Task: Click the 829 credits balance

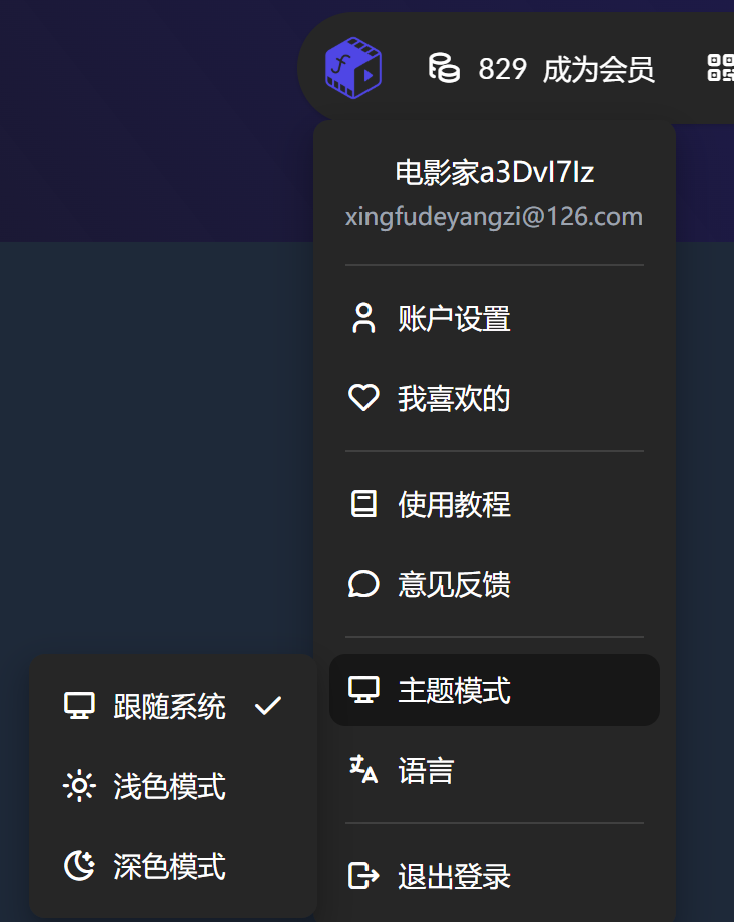Action: point(502,69)
